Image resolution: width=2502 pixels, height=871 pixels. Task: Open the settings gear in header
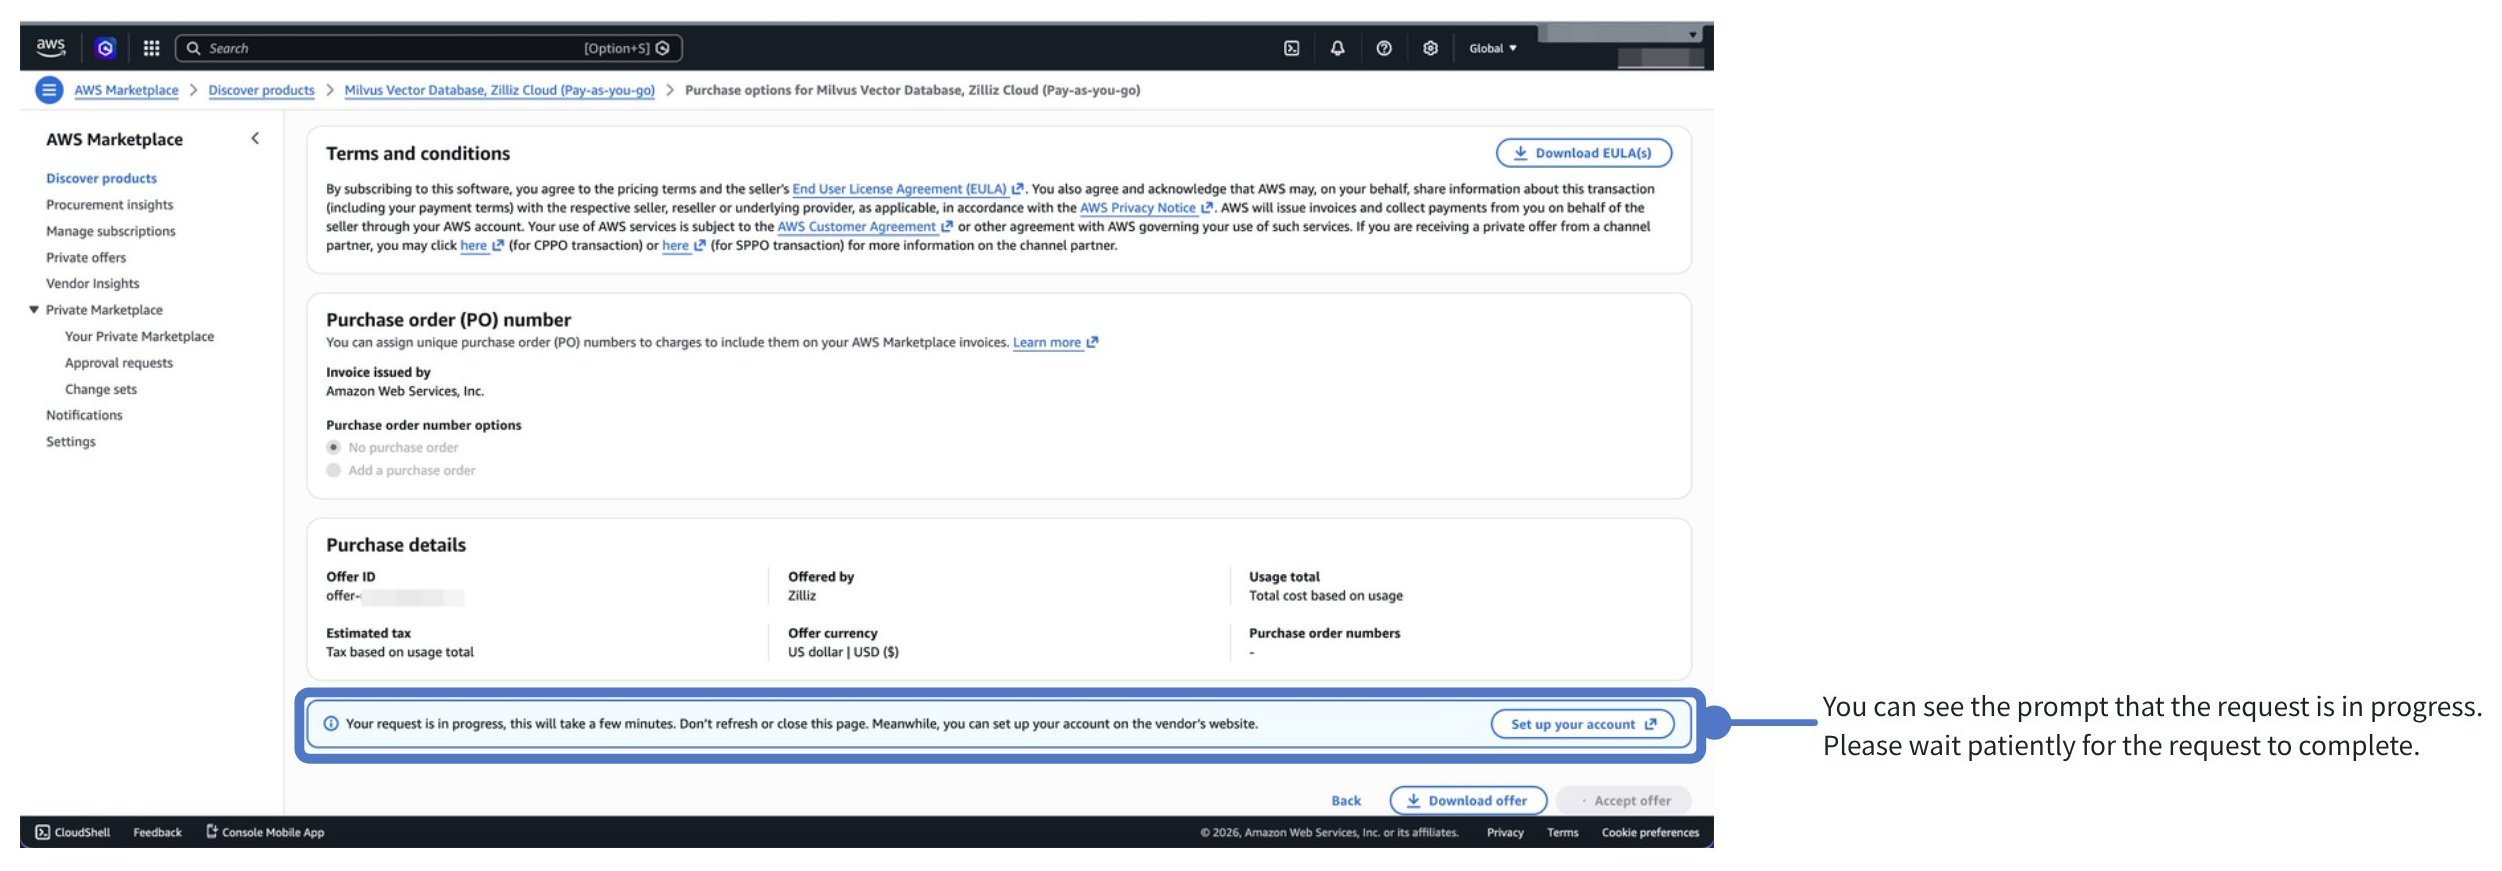pyautogui.click(x=1430, y=48)
